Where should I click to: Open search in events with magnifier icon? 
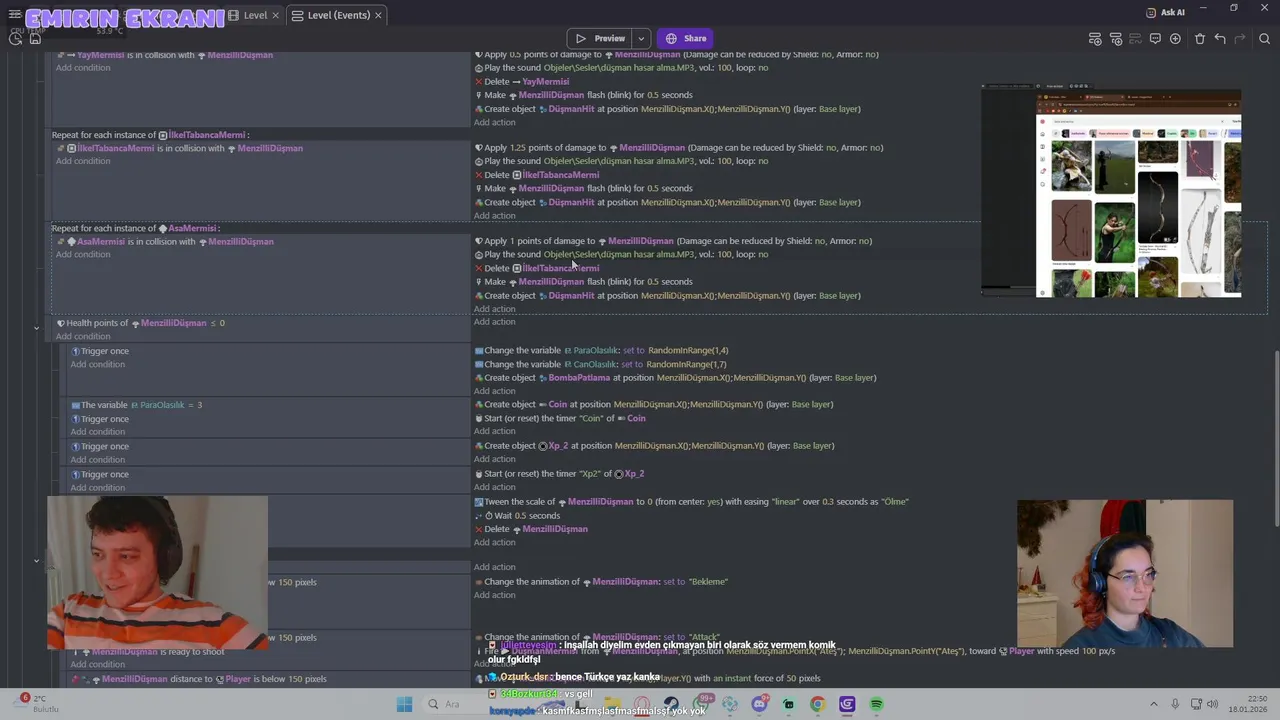pos(1264,39)
